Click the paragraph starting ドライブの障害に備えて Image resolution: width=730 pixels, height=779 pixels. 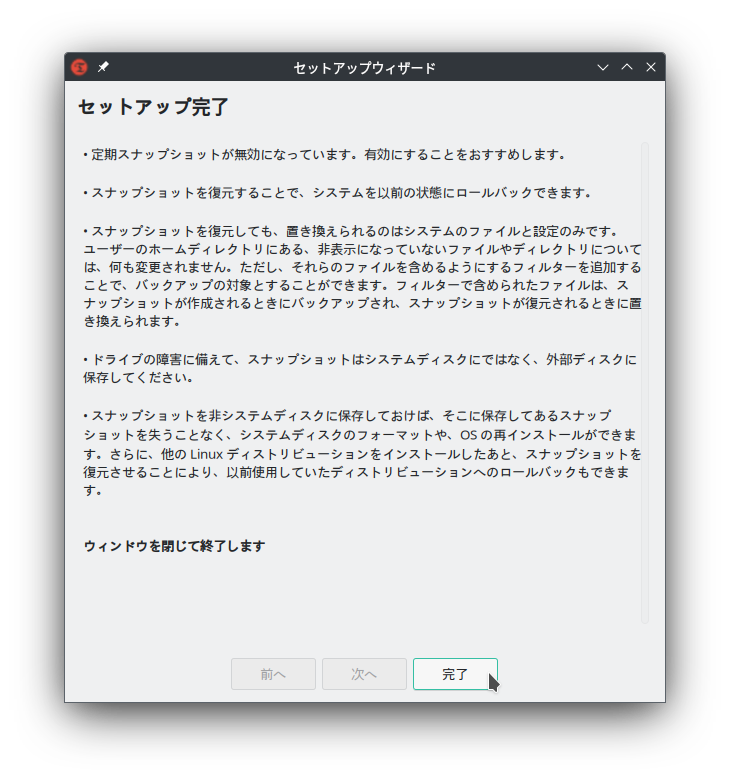click(360, 368)
